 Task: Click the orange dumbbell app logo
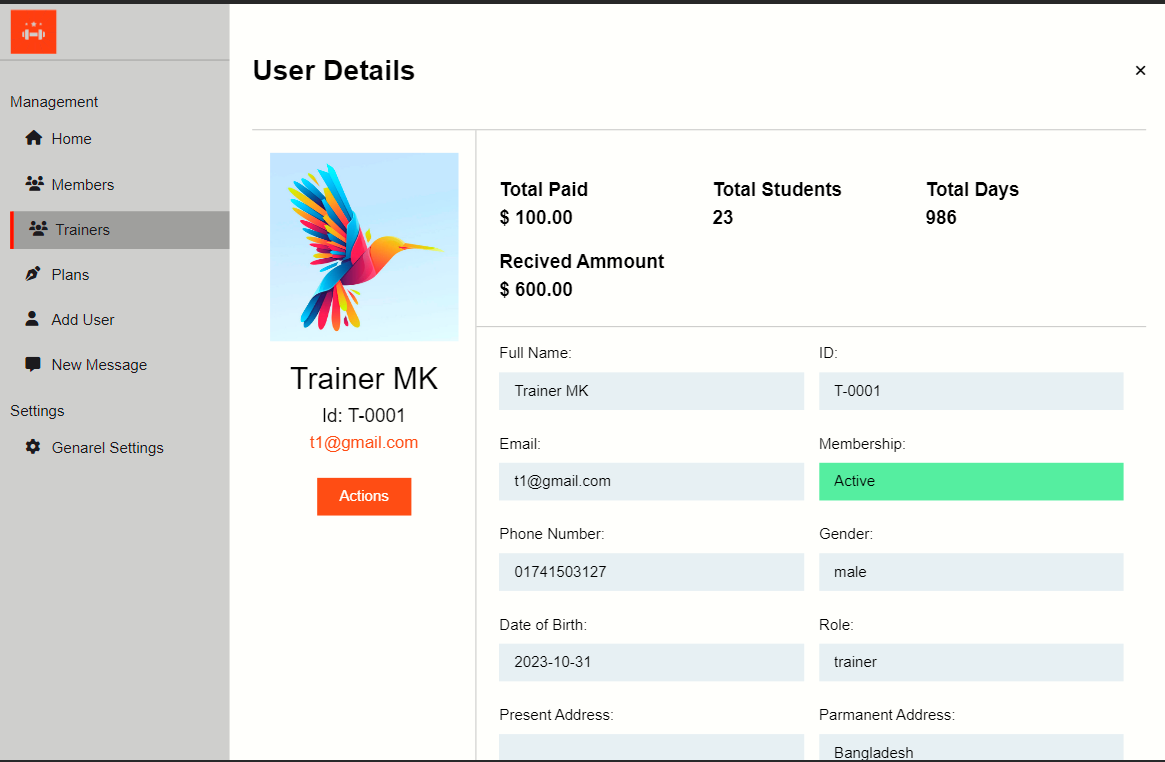tap(33, 32)
